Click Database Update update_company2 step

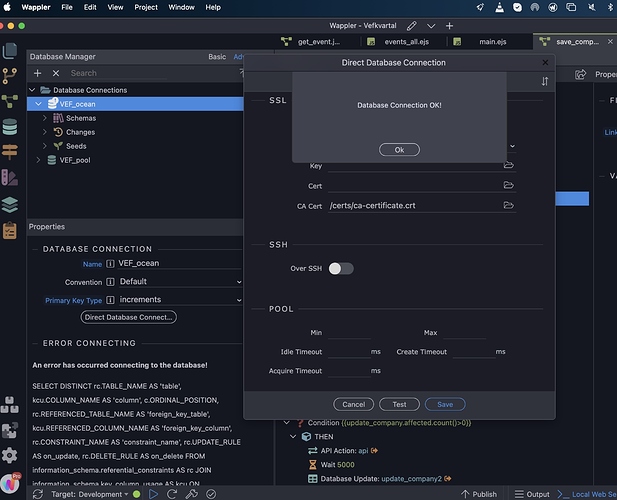(x=381, y=479)
